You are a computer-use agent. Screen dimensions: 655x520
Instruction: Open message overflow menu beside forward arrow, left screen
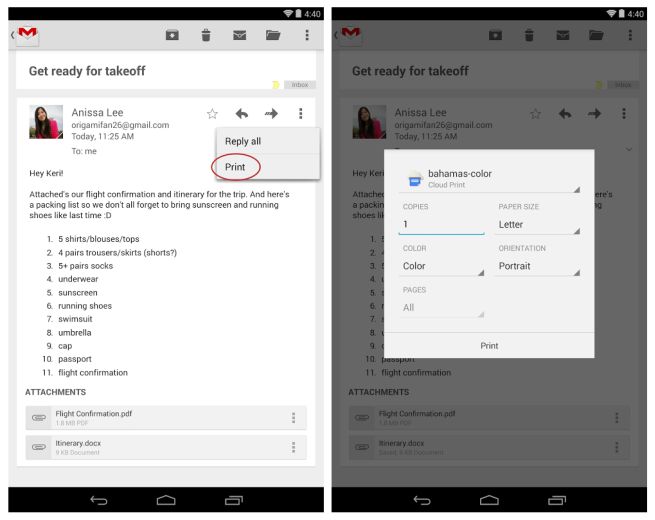click(301, 114)
